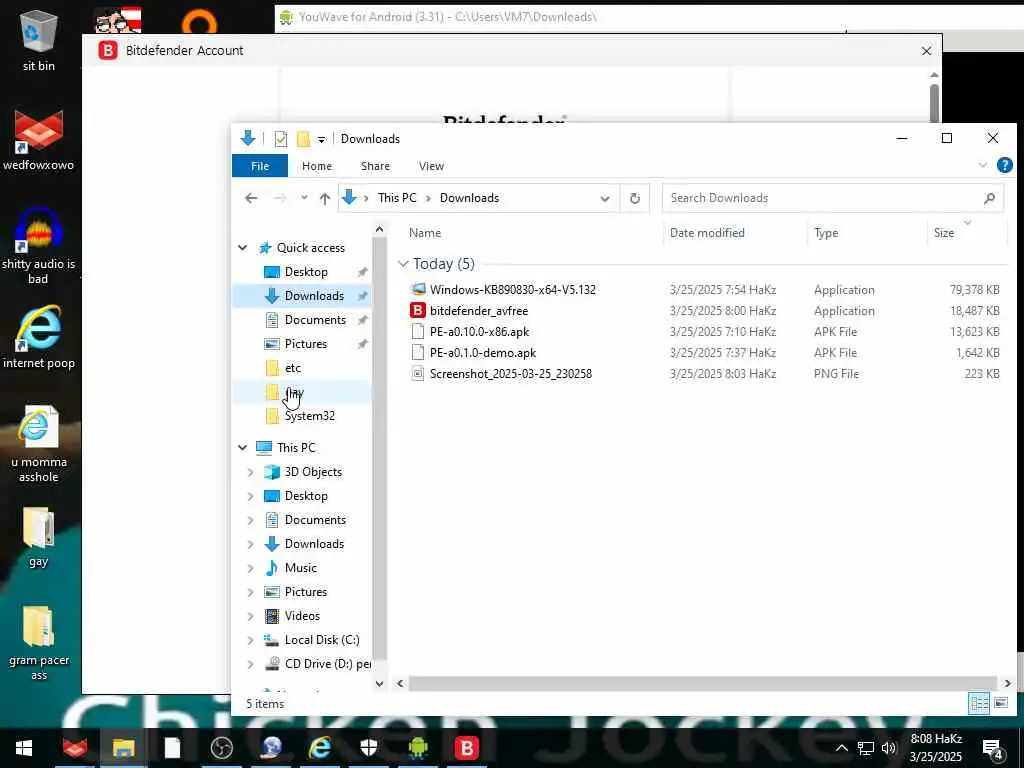The width and height of the screenshot is (1024, 768).
Task: Switch to the Share ribbon tab
Action: (x=376, y=166)
